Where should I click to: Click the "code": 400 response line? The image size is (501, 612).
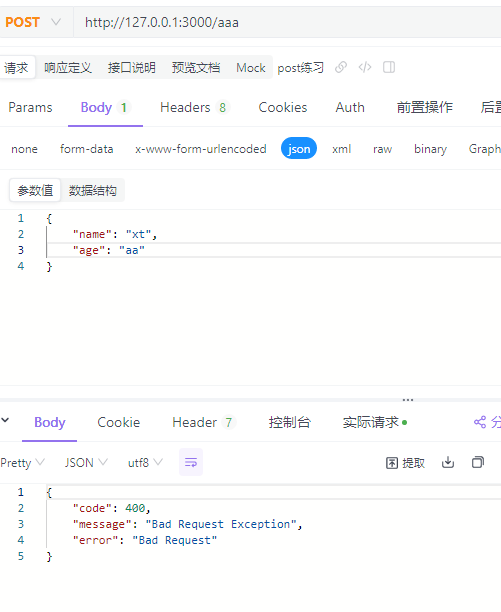pos(112,508)
